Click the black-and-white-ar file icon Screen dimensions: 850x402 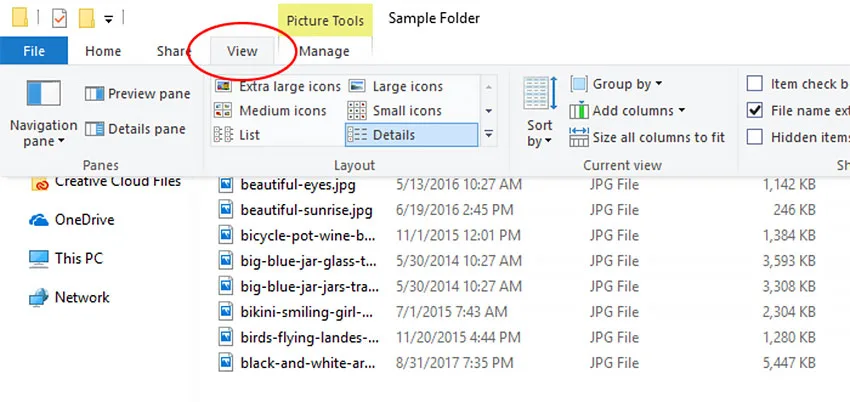[226, 363]
